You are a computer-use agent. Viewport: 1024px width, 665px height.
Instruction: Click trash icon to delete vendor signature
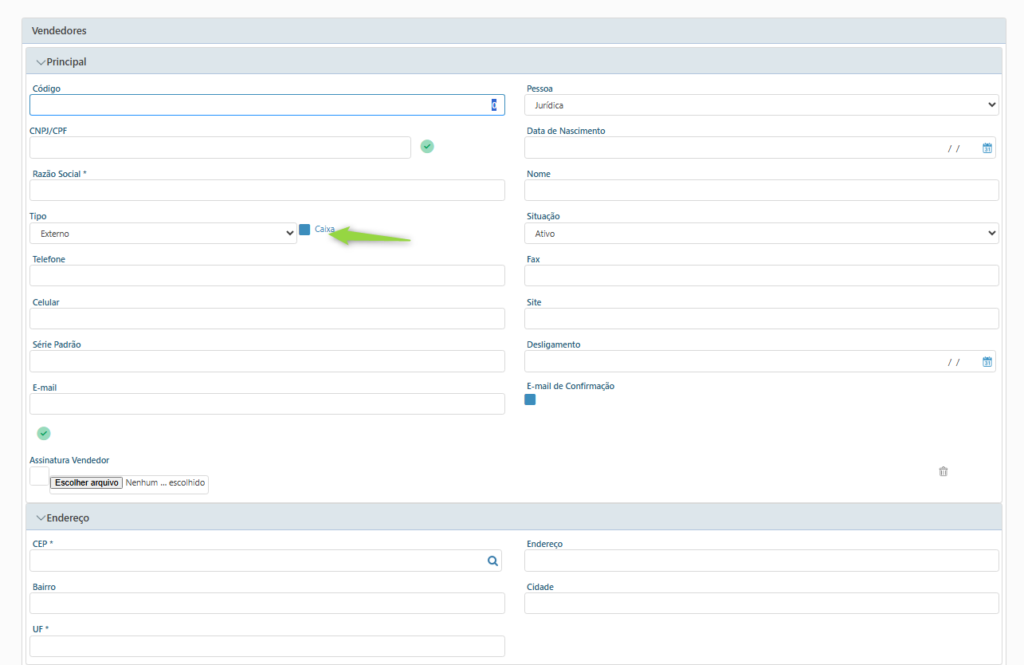(x=943, y=471)
